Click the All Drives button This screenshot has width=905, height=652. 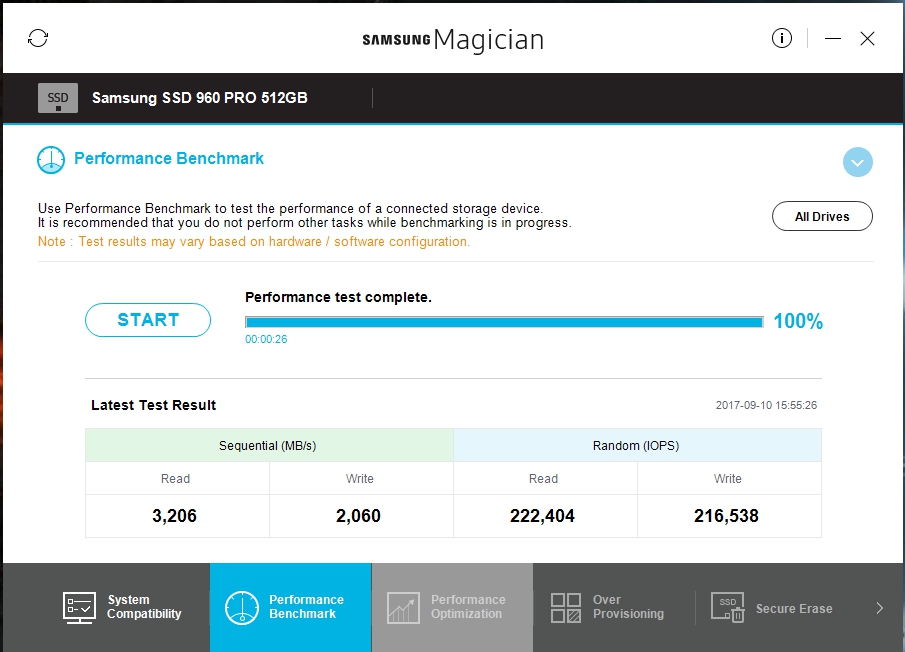822,216
